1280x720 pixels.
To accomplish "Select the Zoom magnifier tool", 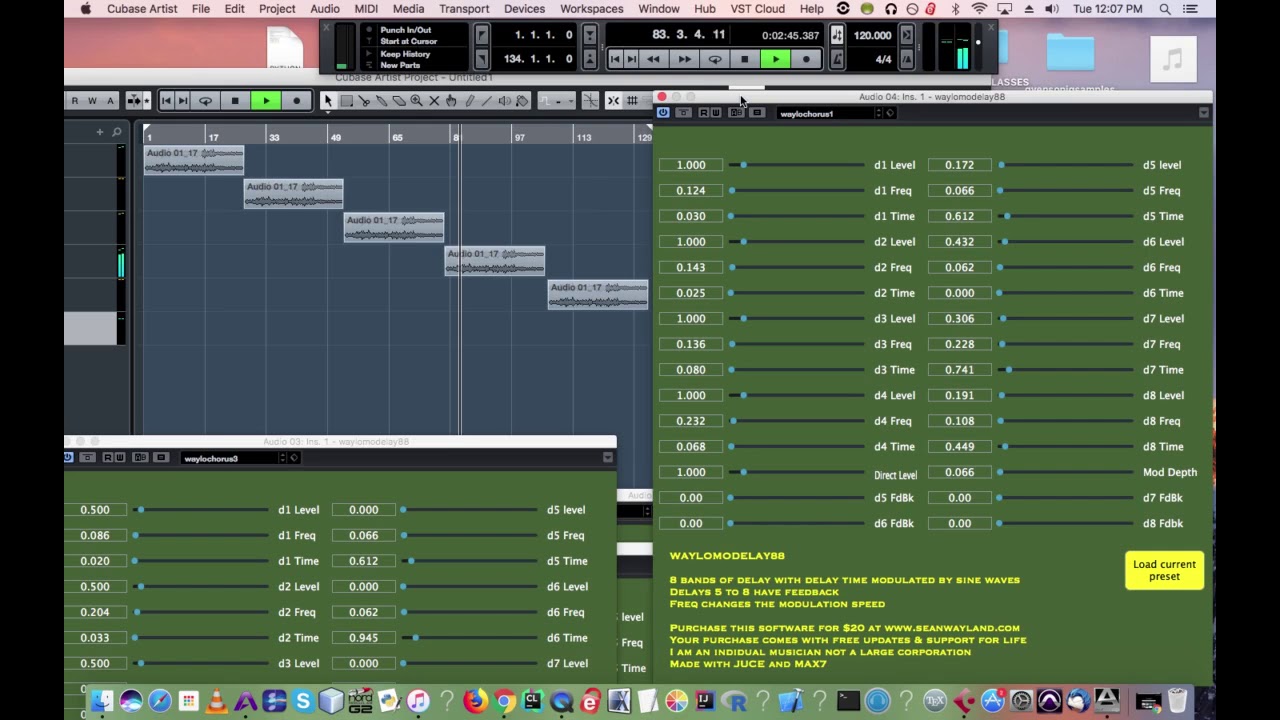I will coord(416,101).
